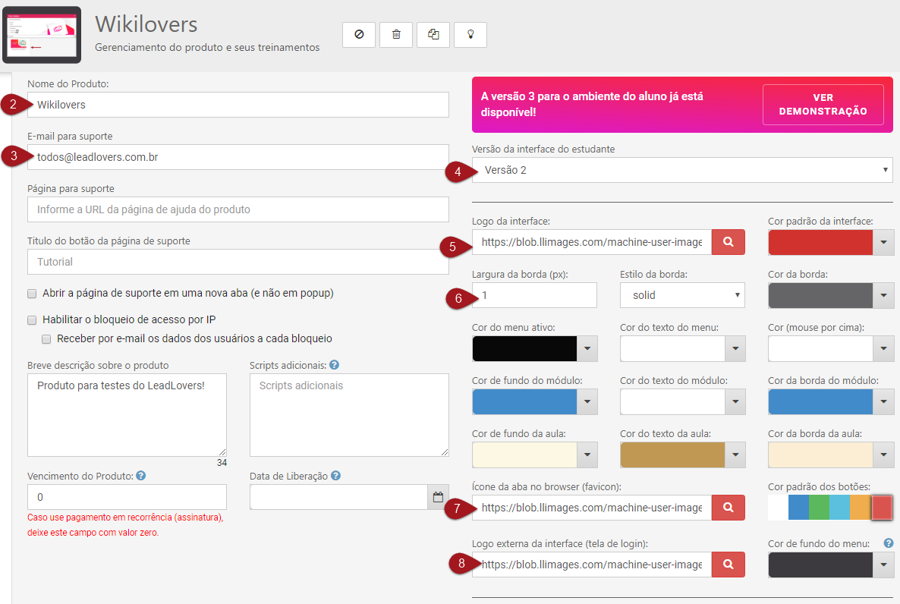The image size is (900, 604).
Task: Click help icon next to Scripts adicionais
Action: click(x=334, y=366)
